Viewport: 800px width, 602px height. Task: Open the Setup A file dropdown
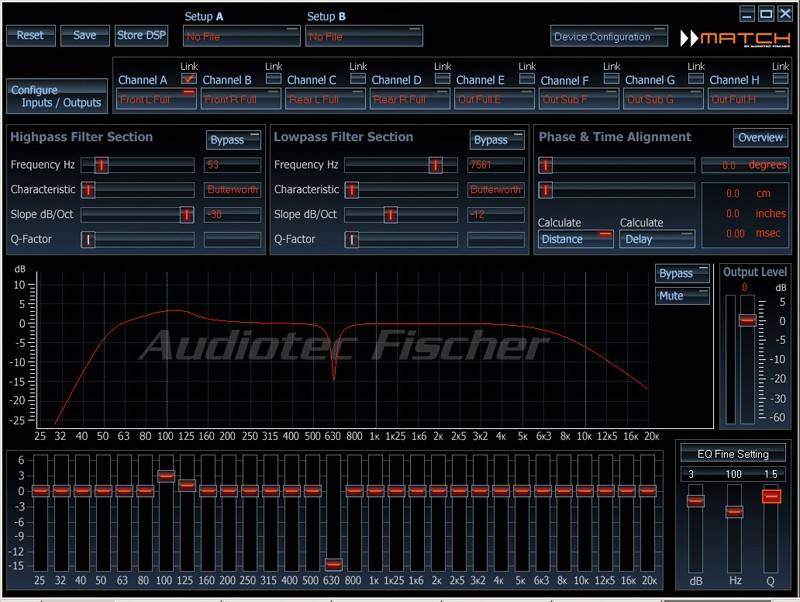(241, 36)
